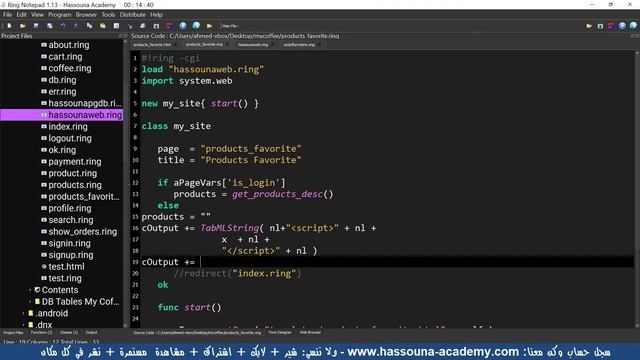
Task: Open the Help menu
Action: click(x=156, y=15)
